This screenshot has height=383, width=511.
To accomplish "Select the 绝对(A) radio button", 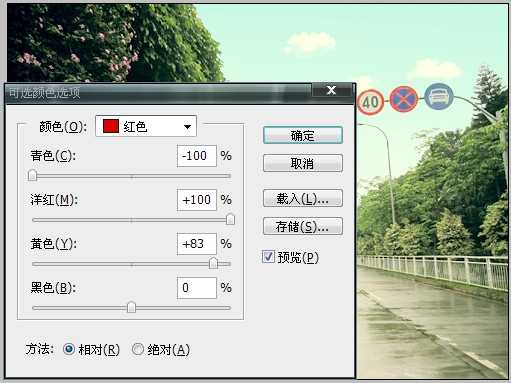I will point(137,349).
